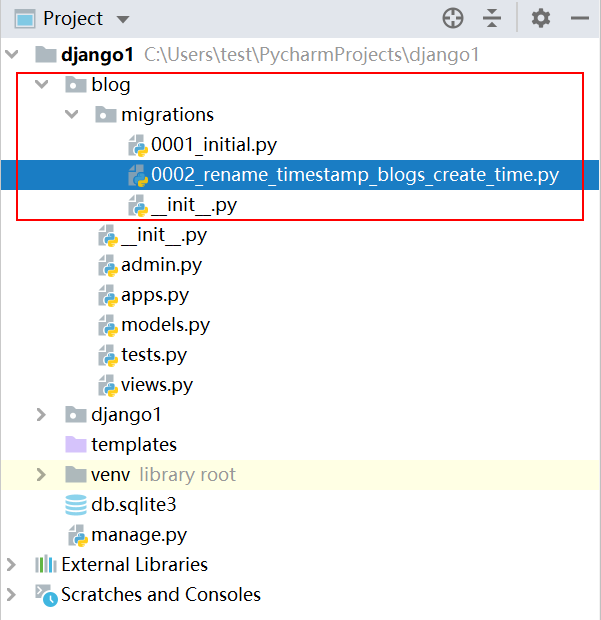Click the Scratches and Consoles label

161,594
